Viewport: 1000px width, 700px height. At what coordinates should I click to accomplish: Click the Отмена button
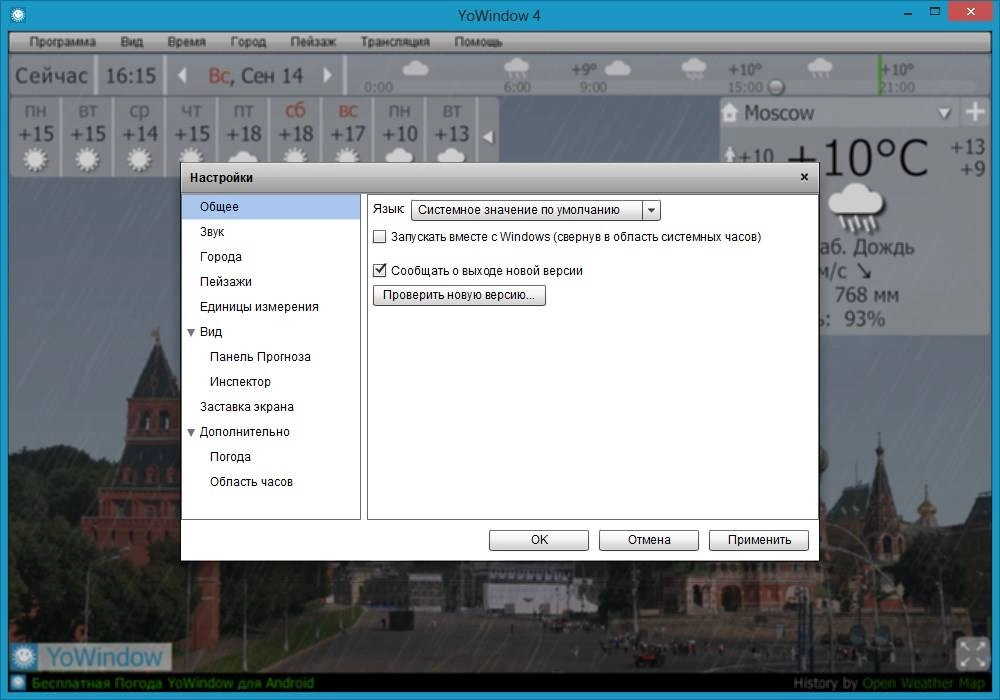tap(649, 540)
